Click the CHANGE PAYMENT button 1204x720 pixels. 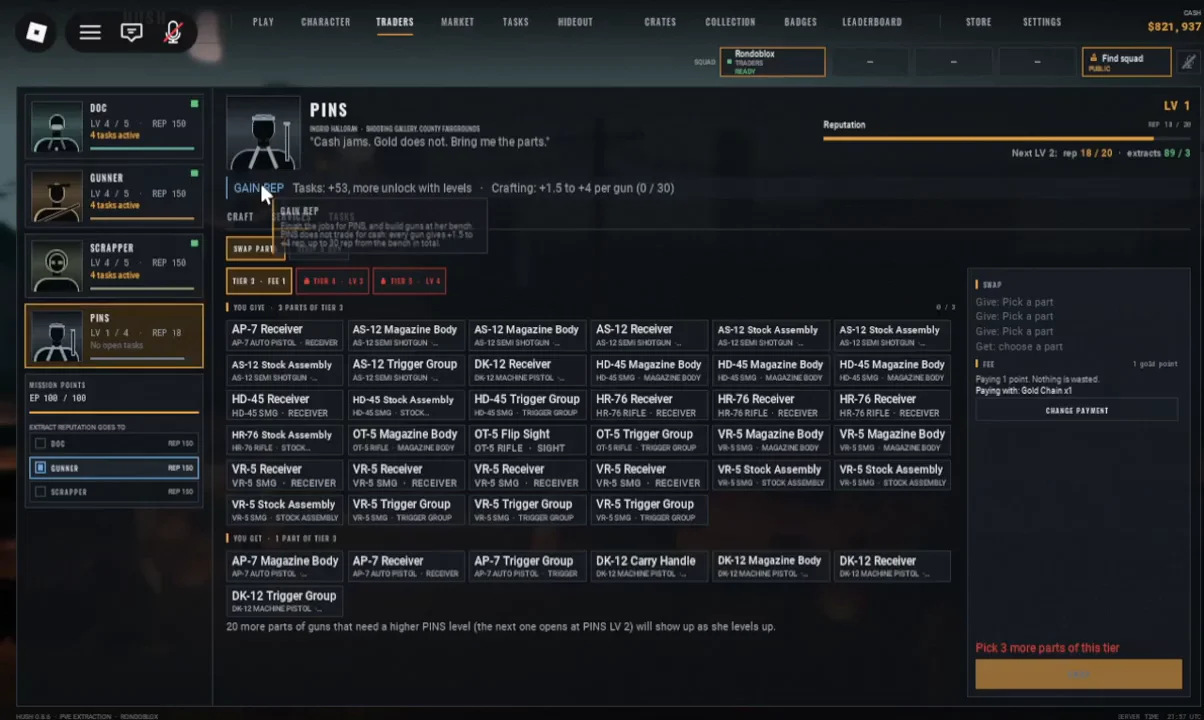pyautogui.click(x=1077, y=411)
